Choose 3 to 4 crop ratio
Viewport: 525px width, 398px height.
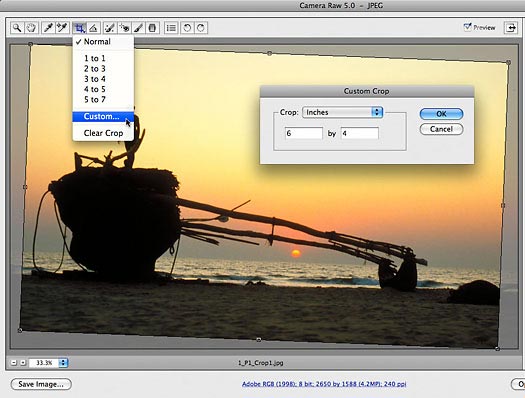[103, 79]
